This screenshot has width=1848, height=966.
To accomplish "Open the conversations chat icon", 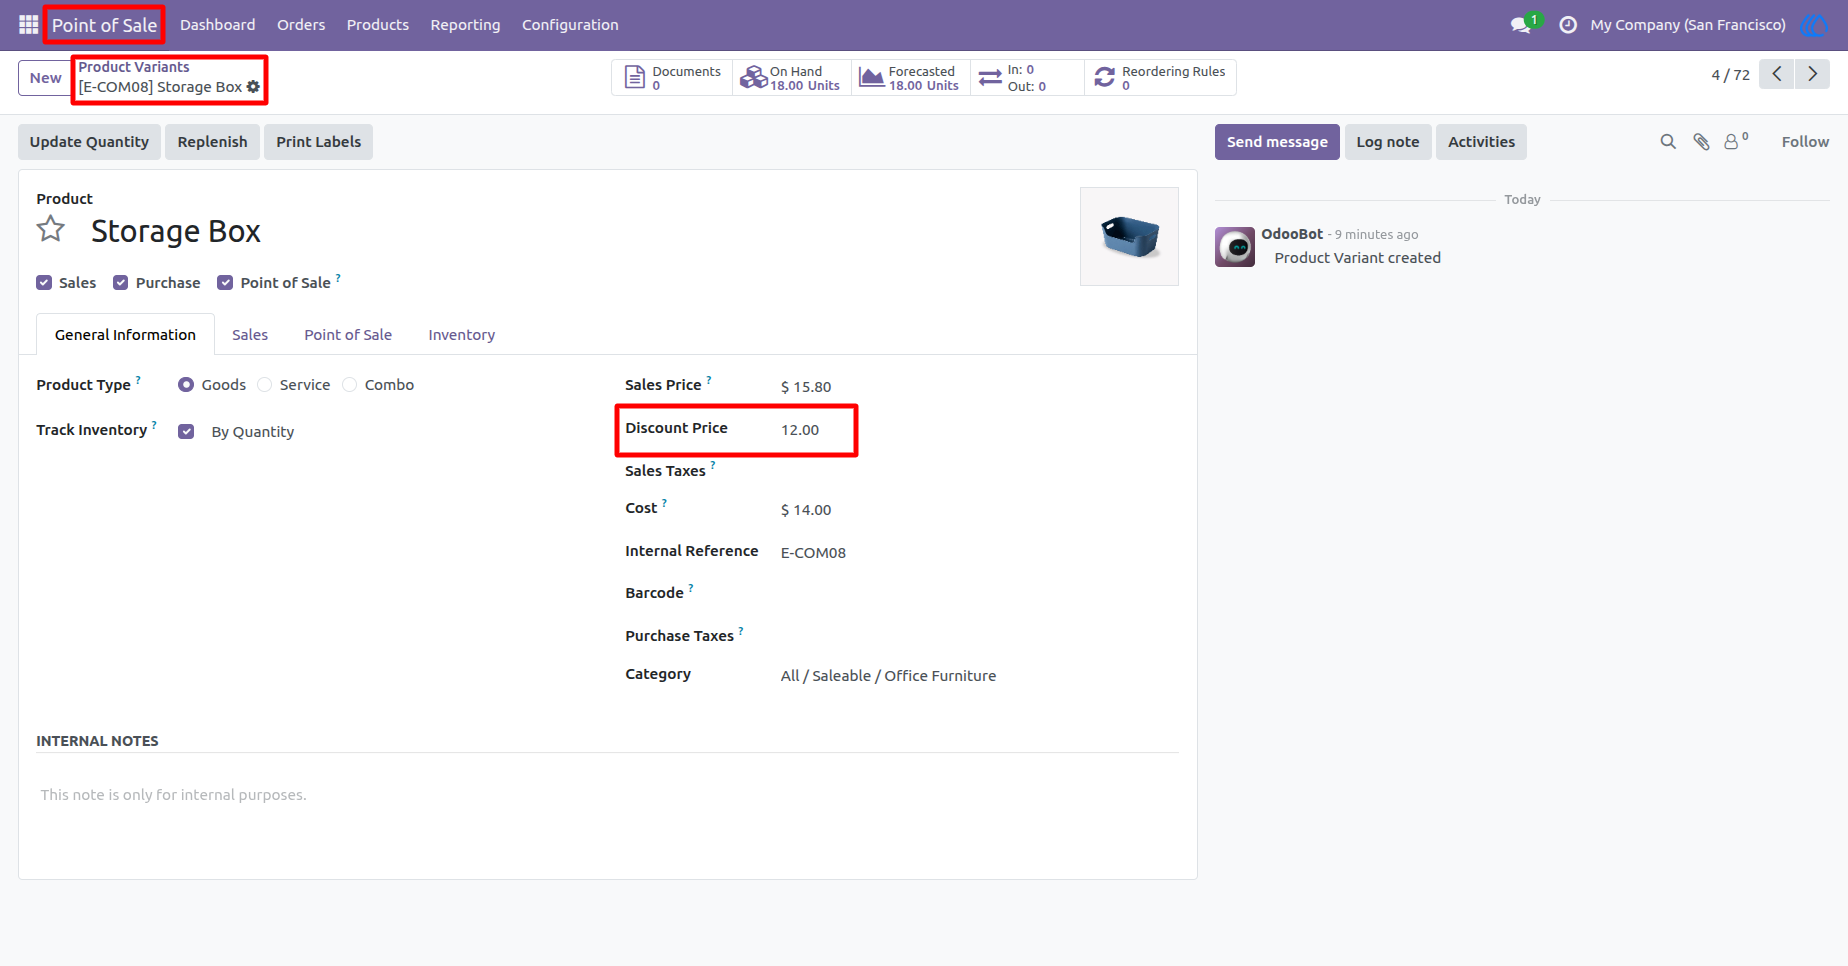I will 1521,25.
